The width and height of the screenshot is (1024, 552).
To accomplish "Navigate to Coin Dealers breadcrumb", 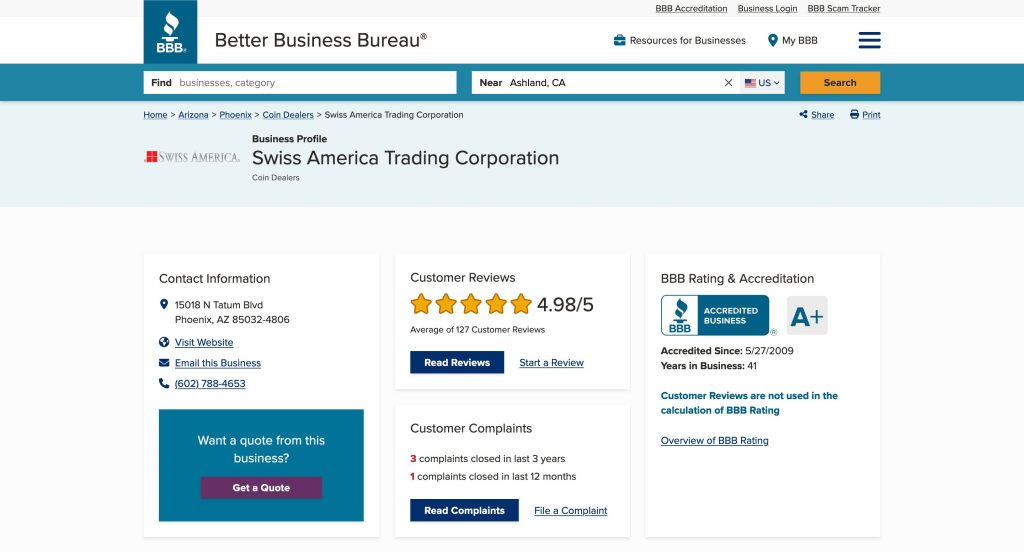I will (x=287, y=115).
